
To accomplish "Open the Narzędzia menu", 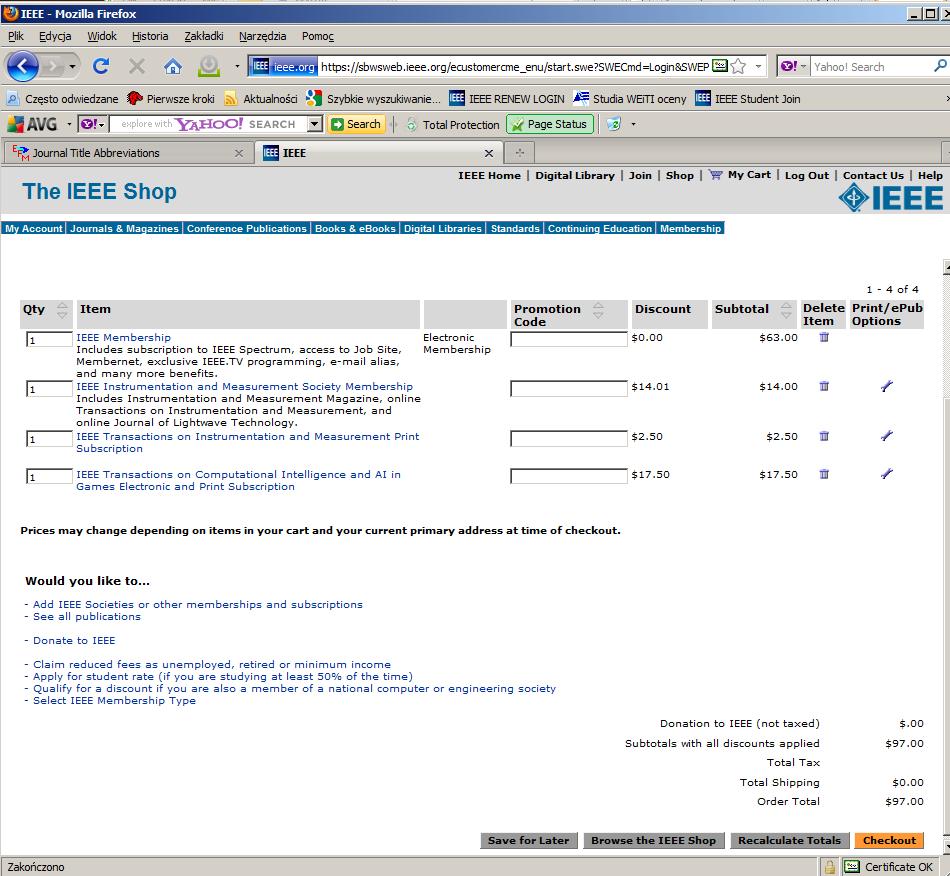I will pyautogui.click(x=262, y=36).
